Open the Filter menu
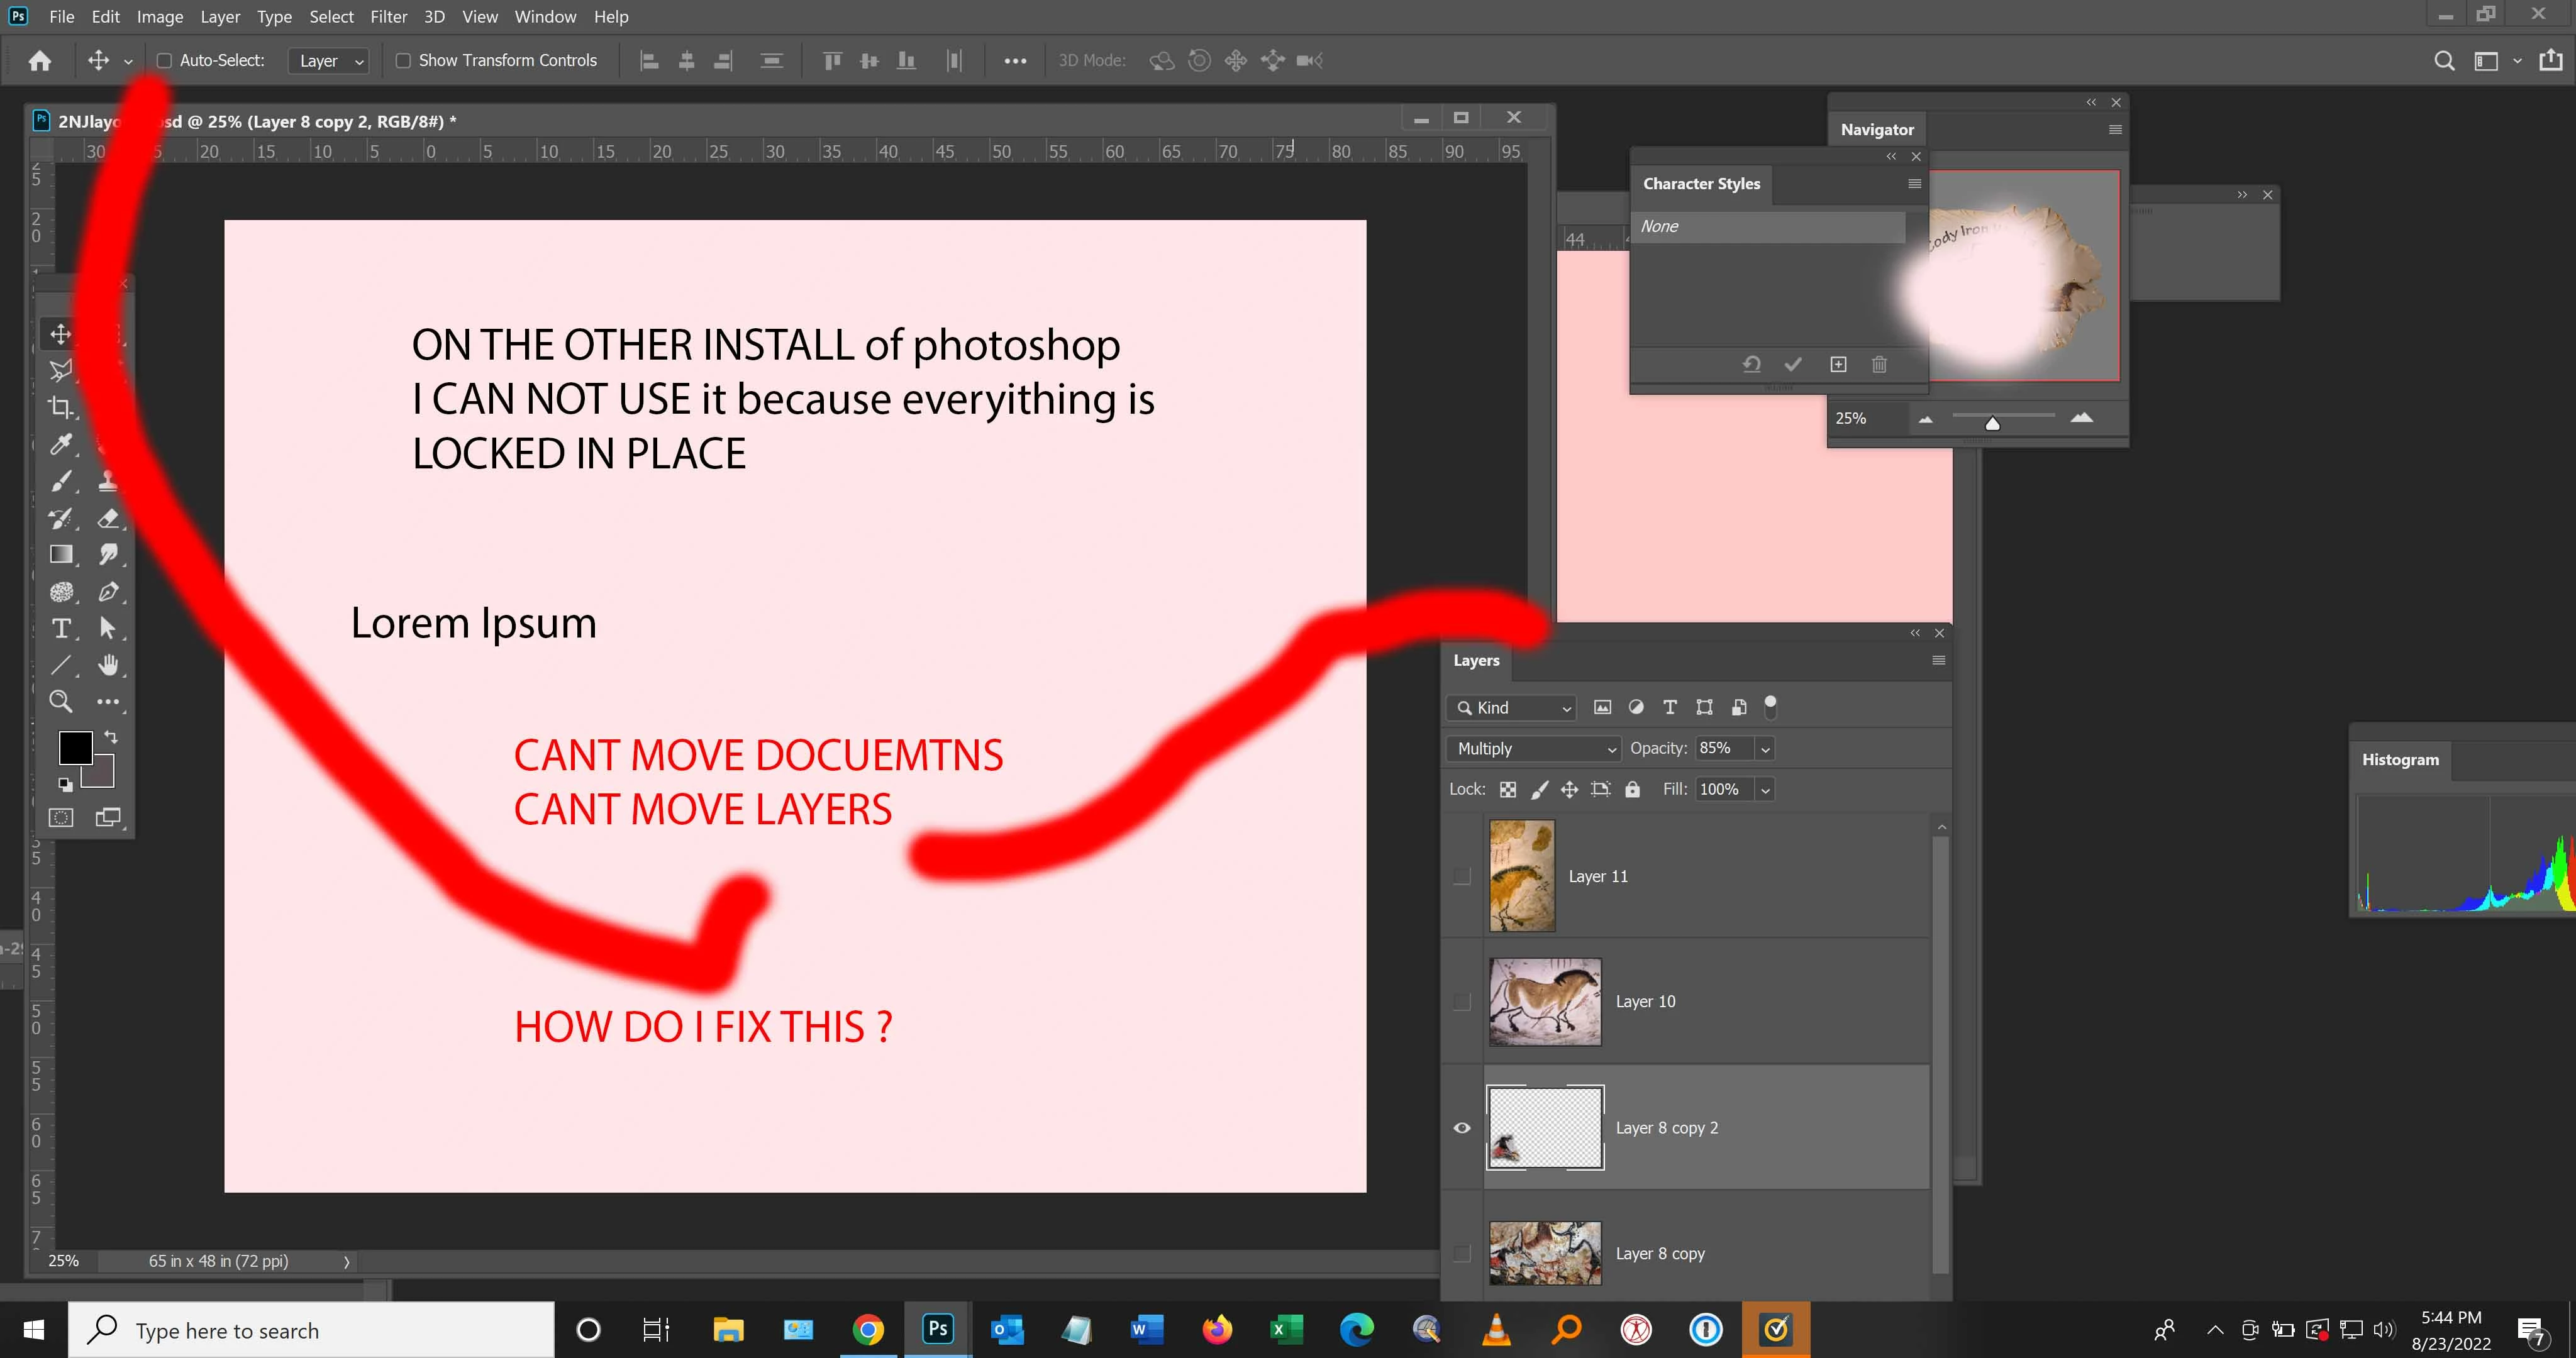The height and width of the screenshot is (1358, 2576). click(388, 17)
